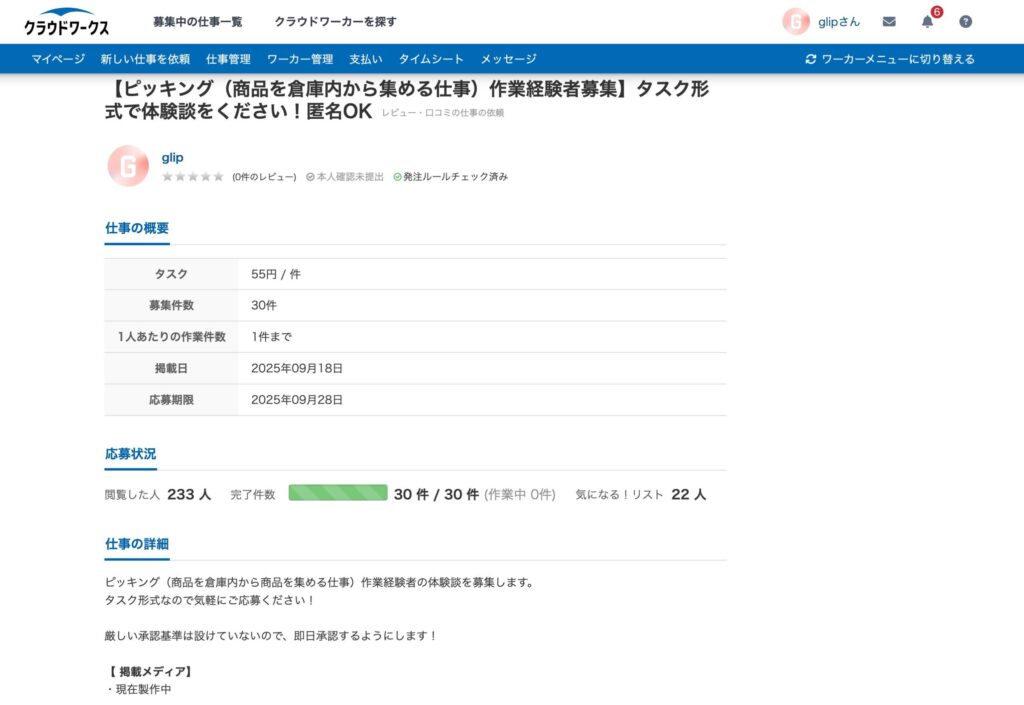Click the help question mark icon
Screen dimensions: 1024x705
965,22
